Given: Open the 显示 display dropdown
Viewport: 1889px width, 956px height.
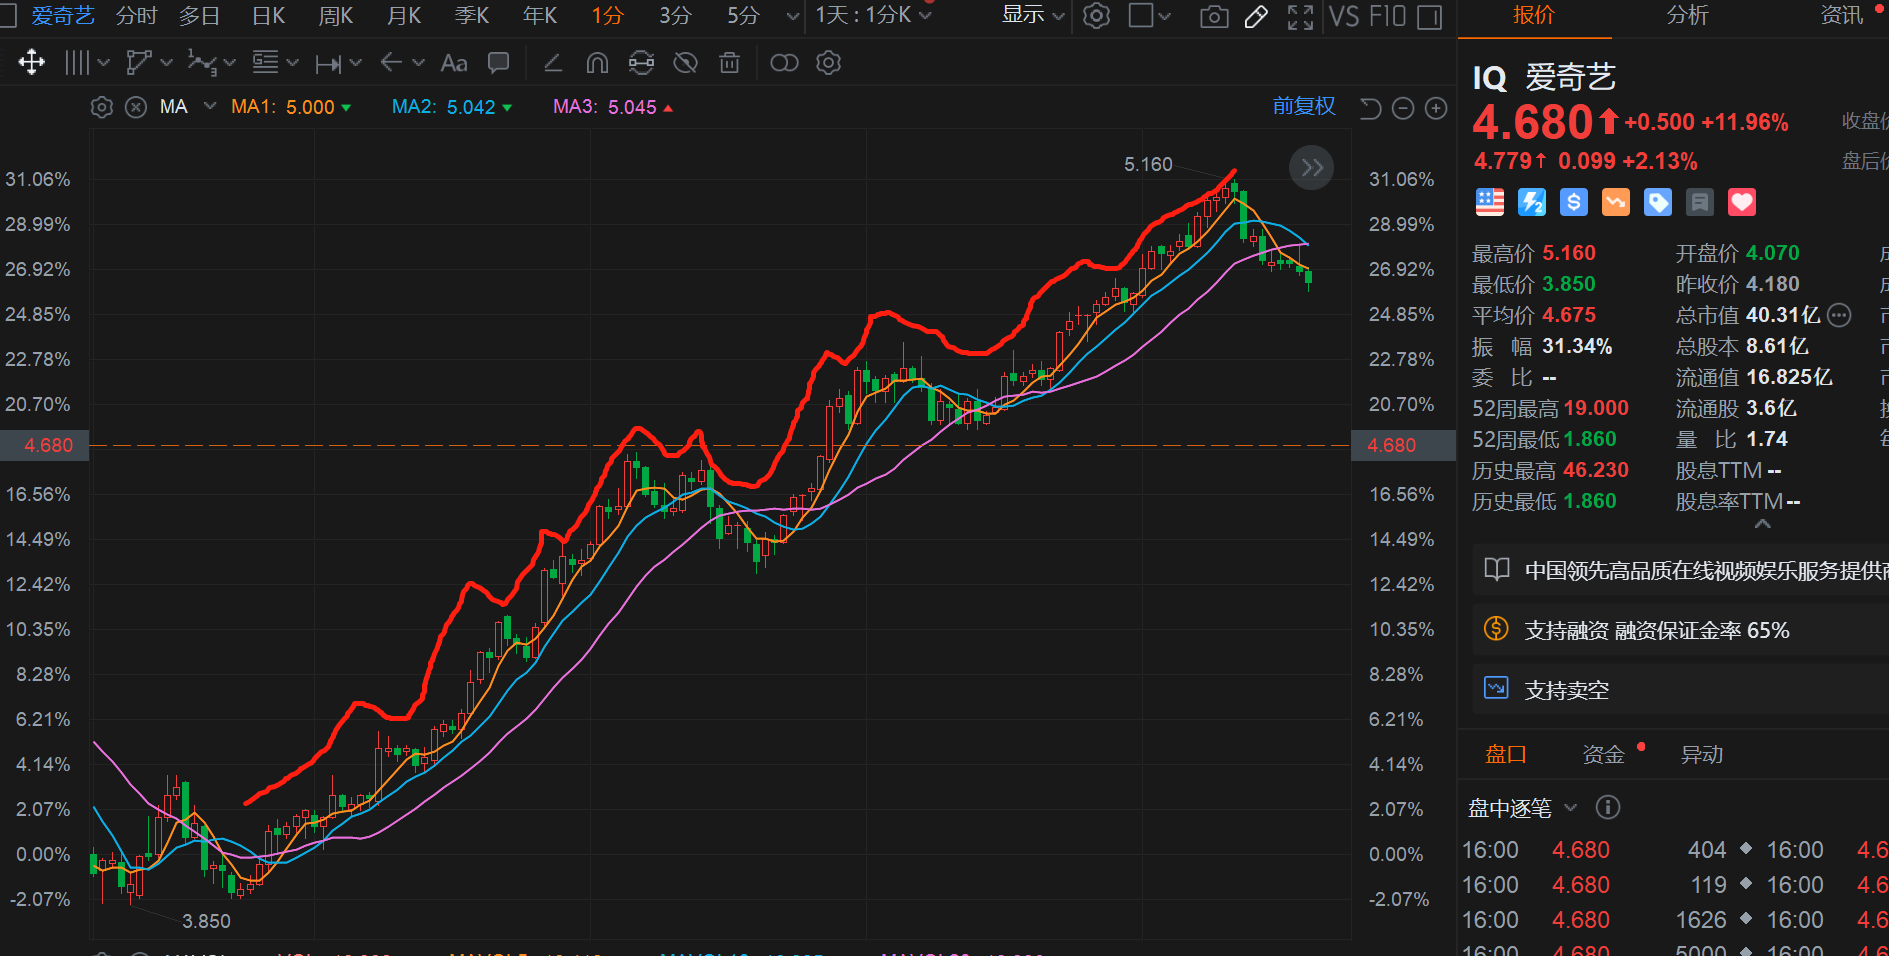Looking at the screenshot, I should click(1033, 15).
